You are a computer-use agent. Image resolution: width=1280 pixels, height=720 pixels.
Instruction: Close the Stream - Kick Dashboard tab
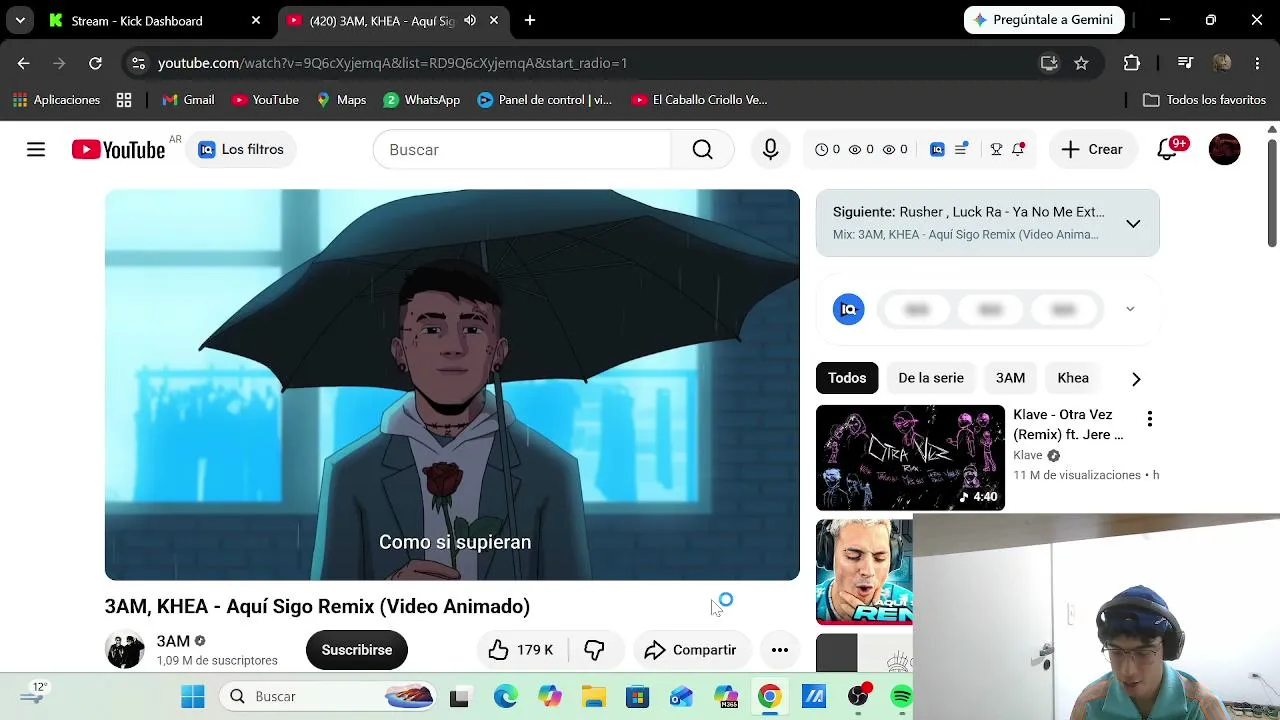tap(256, 20)
